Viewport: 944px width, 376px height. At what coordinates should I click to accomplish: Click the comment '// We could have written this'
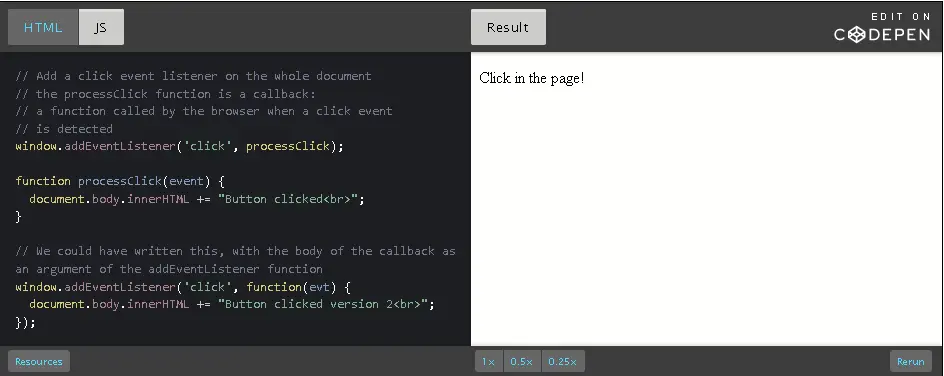pos(120,251)
